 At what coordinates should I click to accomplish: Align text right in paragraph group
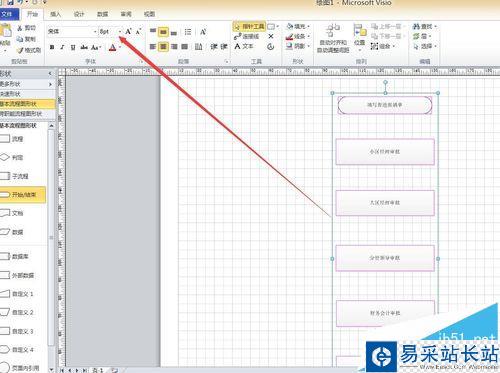(174, 47)
